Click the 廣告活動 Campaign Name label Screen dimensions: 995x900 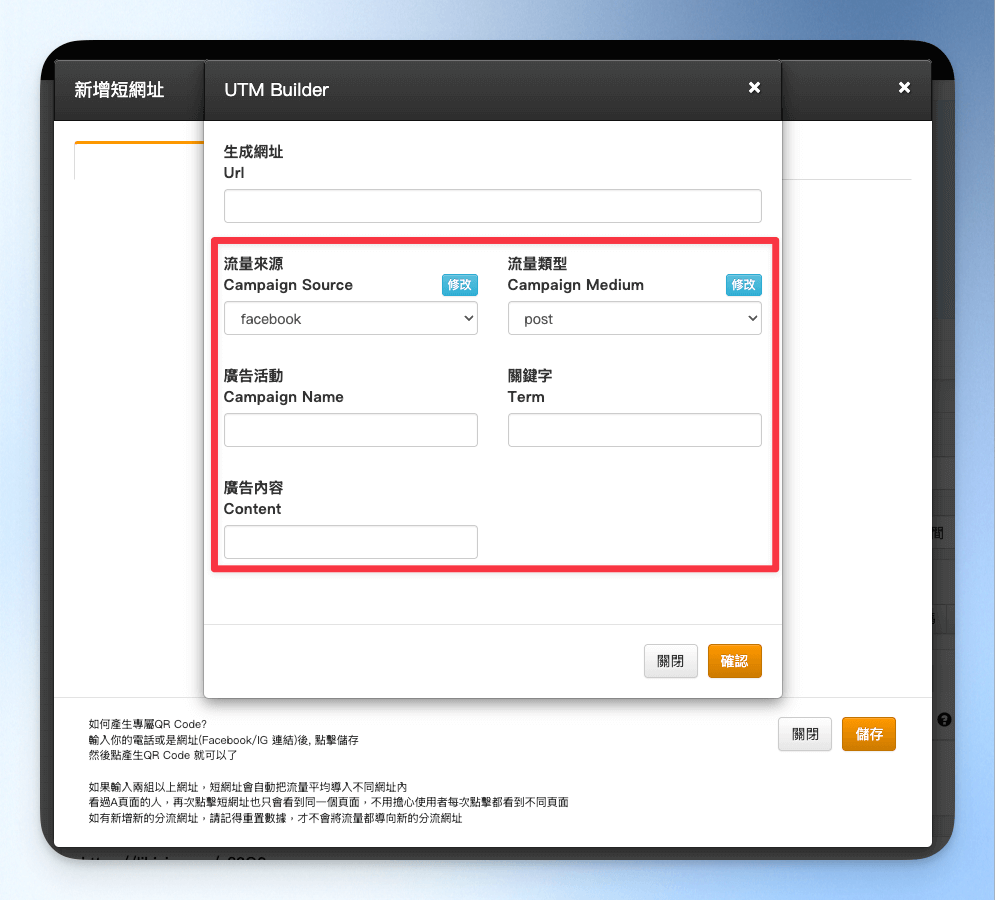coord(283,386)
